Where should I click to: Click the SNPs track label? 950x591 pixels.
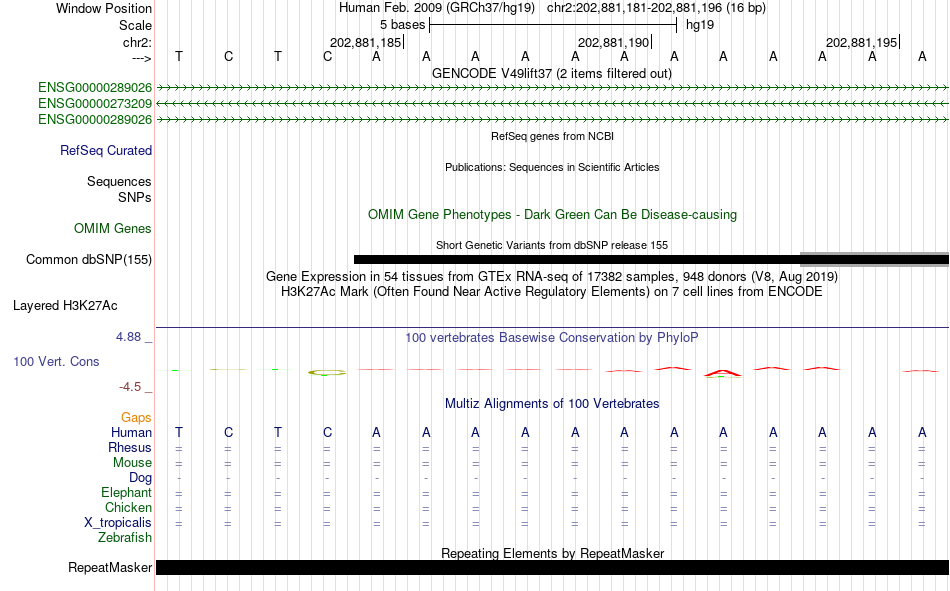click(135, 198)
